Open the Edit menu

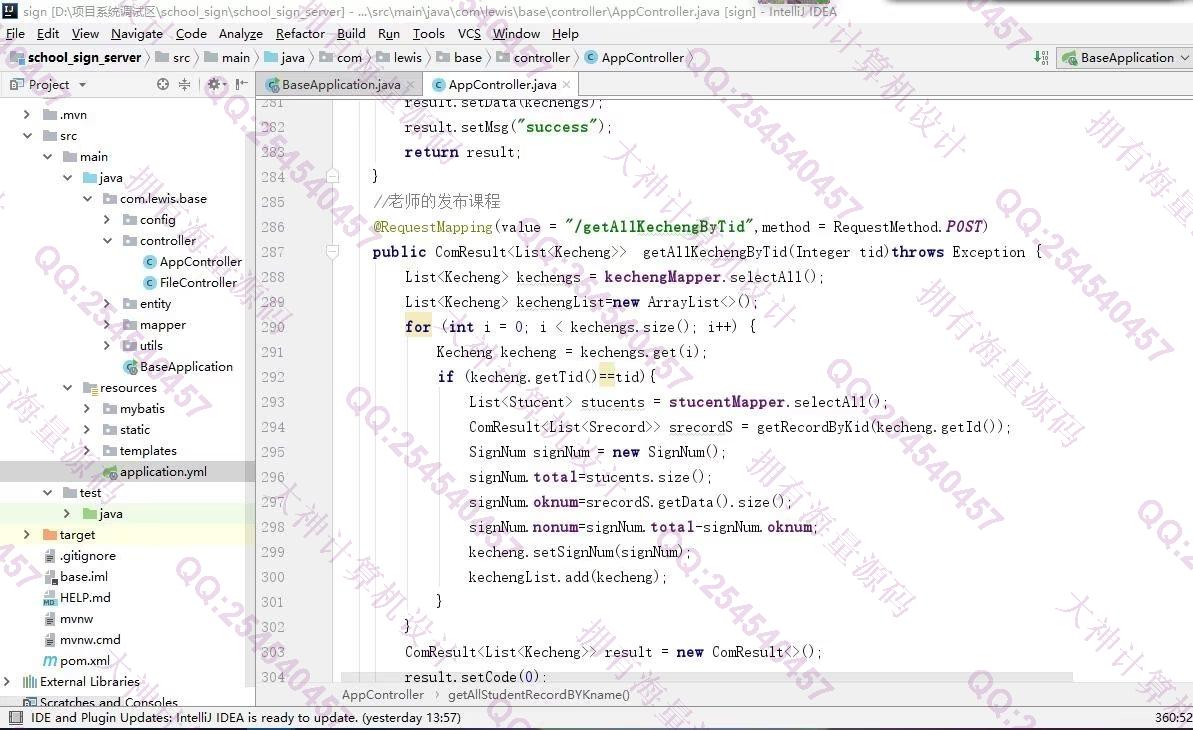pos(48,33)
